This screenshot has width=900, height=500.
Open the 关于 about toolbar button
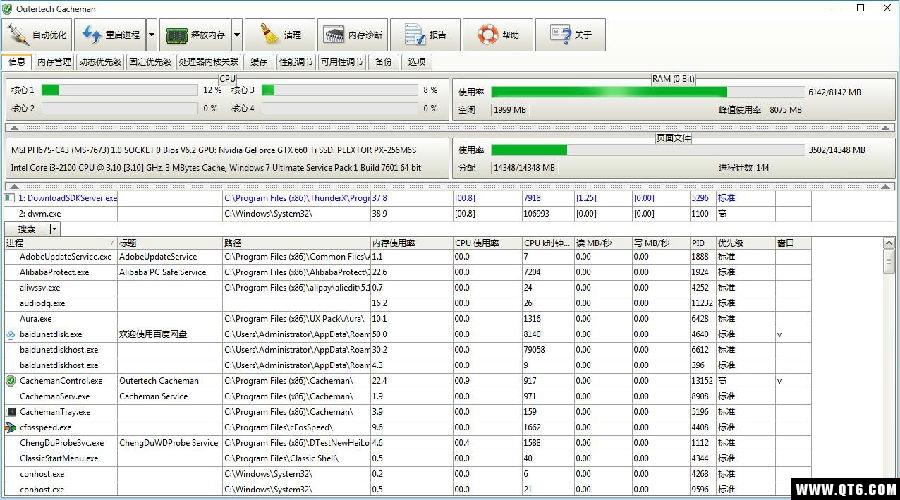pos(570,35)
